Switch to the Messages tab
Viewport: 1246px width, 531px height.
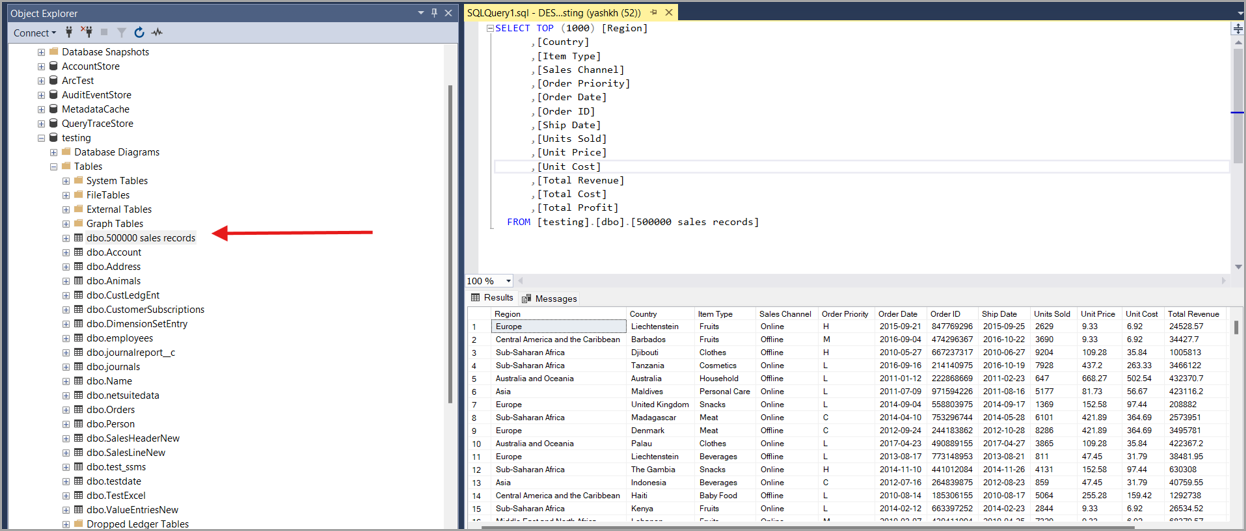coord(549,298)
